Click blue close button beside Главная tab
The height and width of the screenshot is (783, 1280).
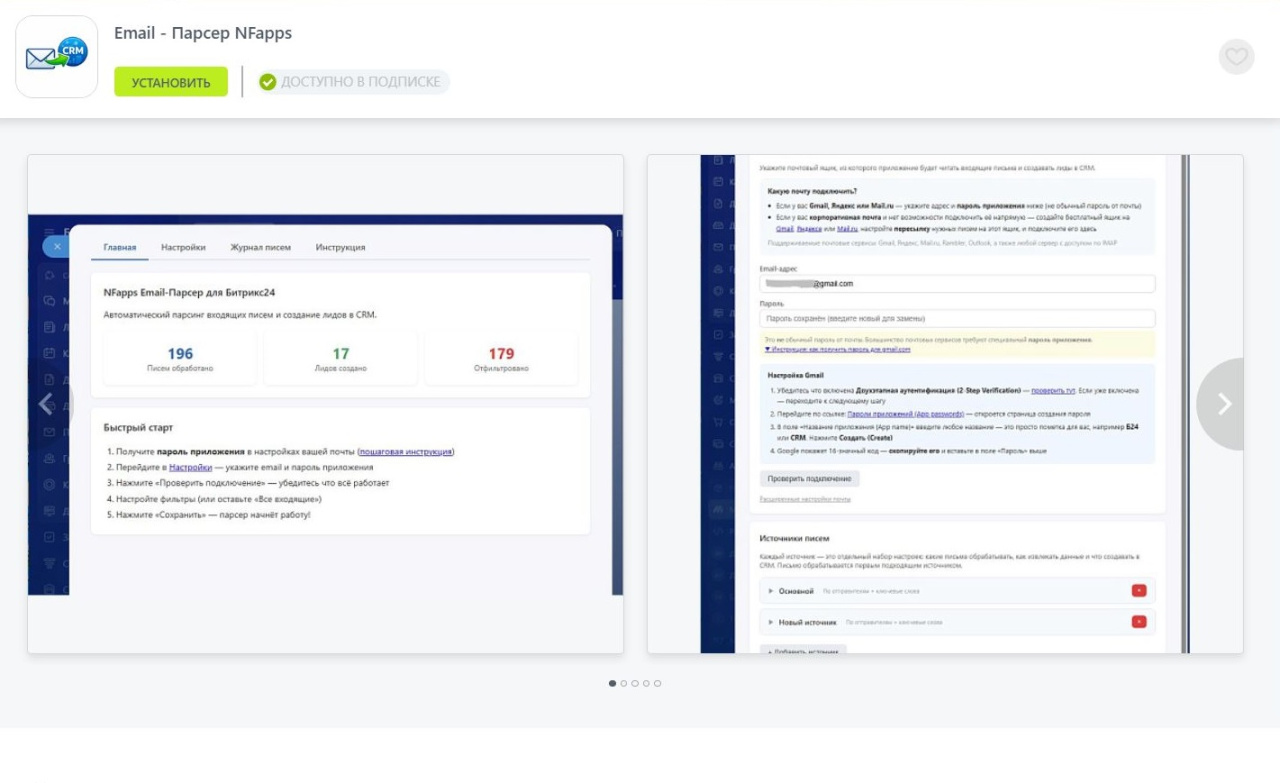(57, 246)
